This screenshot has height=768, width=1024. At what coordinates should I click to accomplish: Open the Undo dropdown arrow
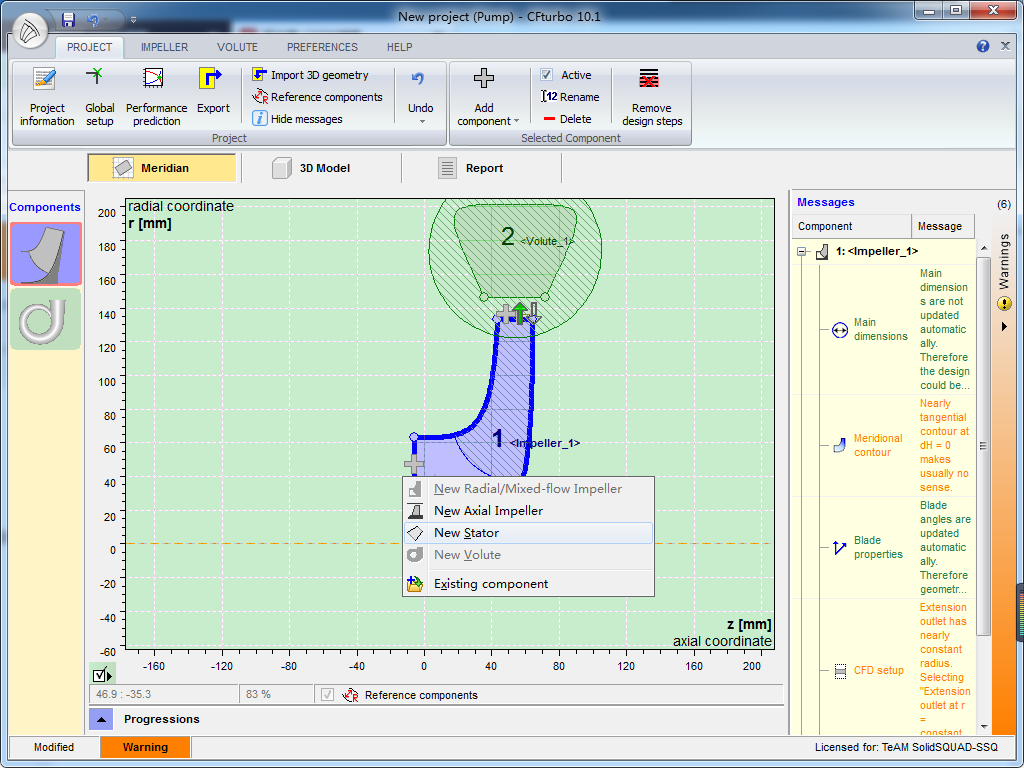click(422, 122)
